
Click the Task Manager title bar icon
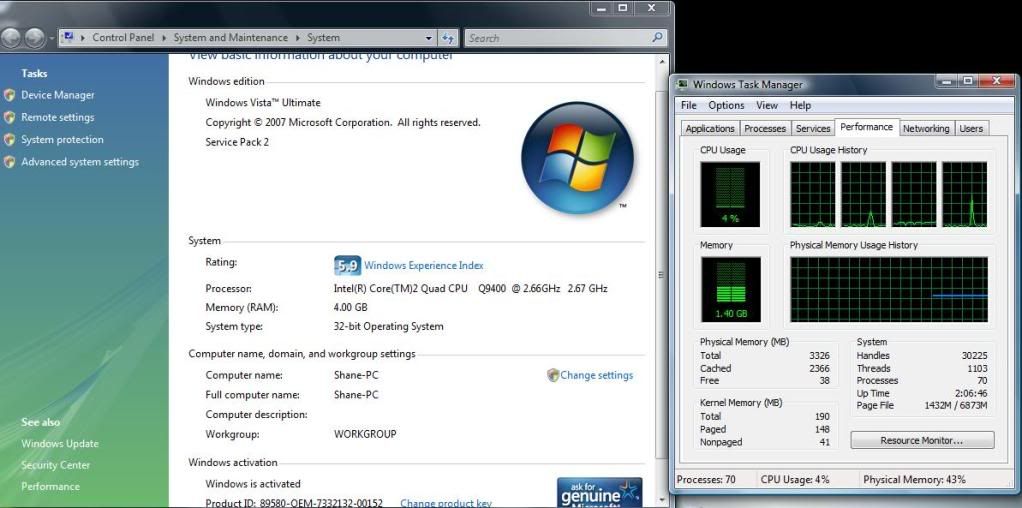point(682,84)
